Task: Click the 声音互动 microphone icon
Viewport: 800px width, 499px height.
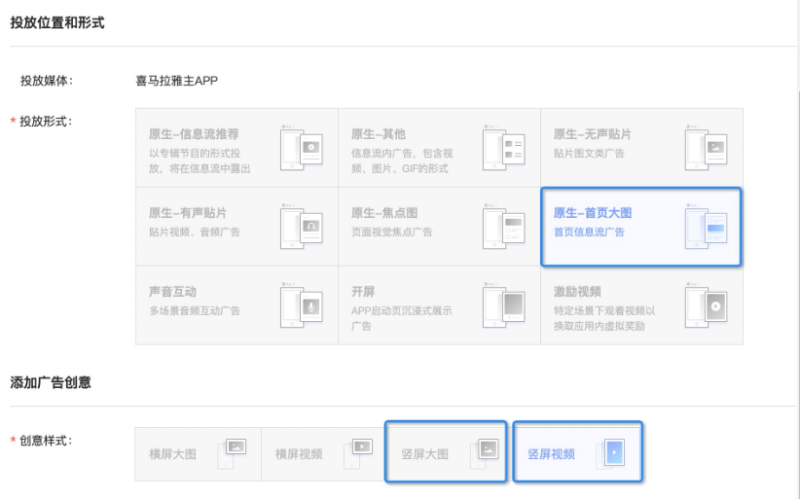Action: [305, 305]
